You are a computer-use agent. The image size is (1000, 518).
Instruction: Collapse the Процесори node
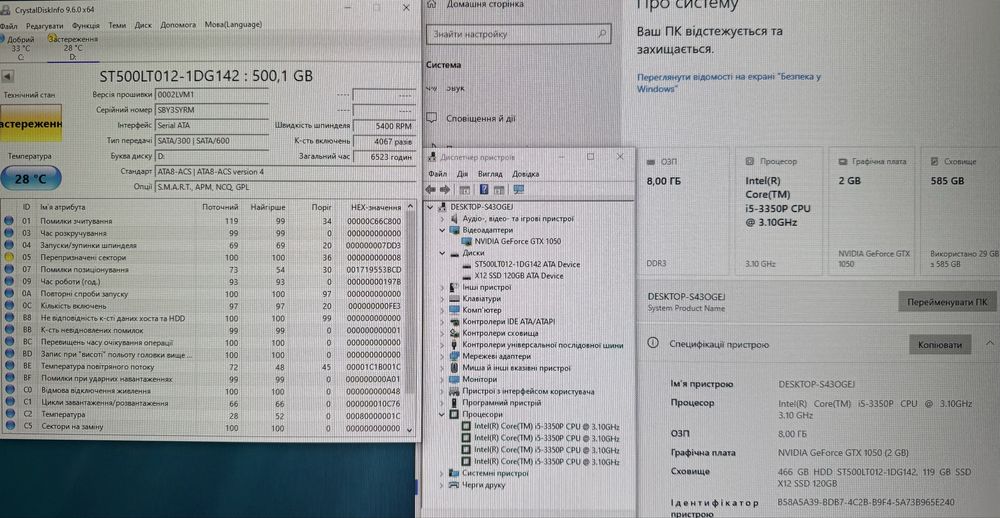[x=443, y=414]
